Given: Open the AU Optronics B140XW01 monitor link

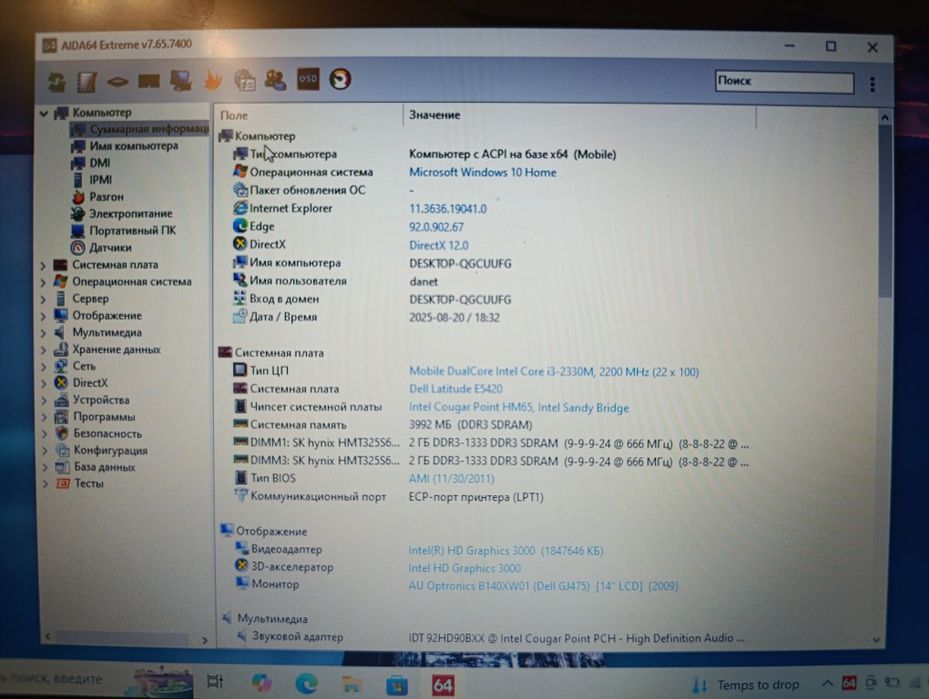Looking at the screenshot, I should pyautogui.click(x=543, y=586).
